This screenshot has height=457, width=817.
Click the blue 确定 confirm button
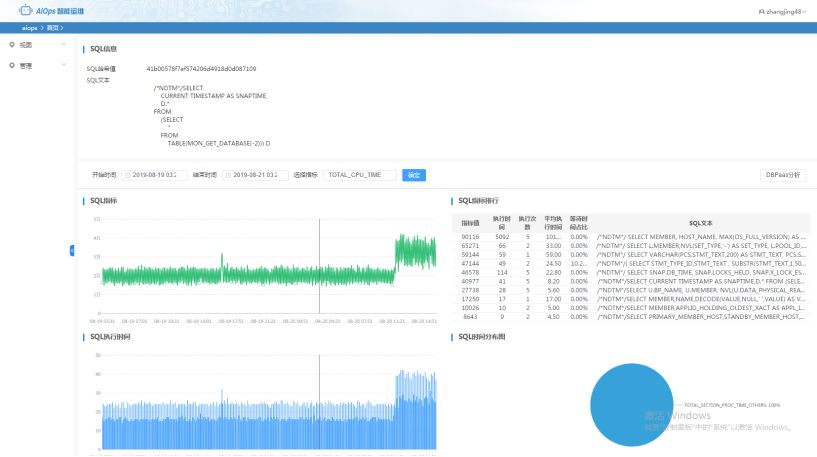coord(413,175)
